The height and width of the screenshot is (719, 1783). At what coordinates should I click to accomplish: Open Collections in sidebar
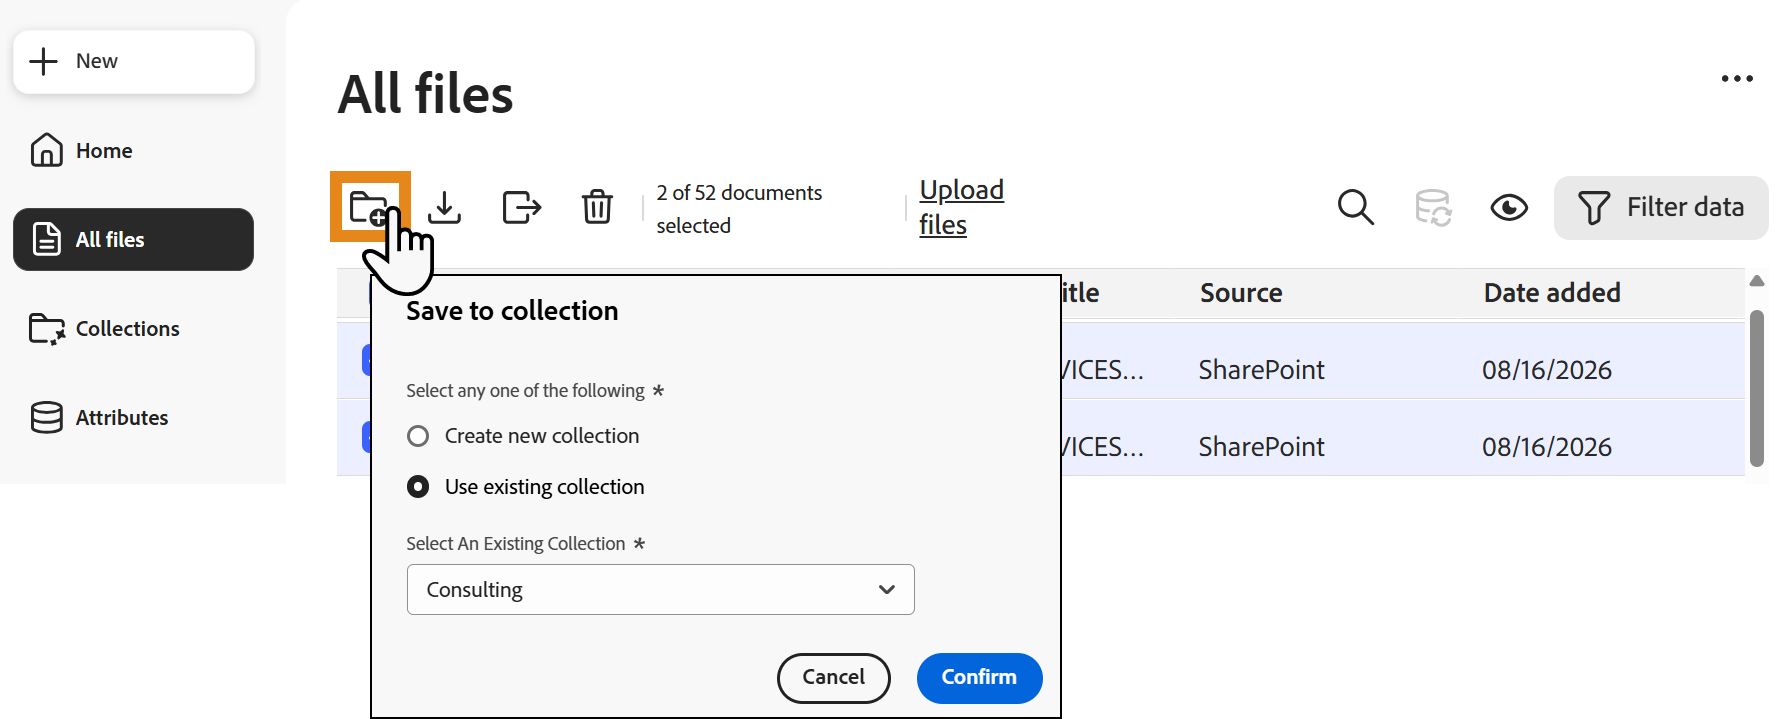104,328
